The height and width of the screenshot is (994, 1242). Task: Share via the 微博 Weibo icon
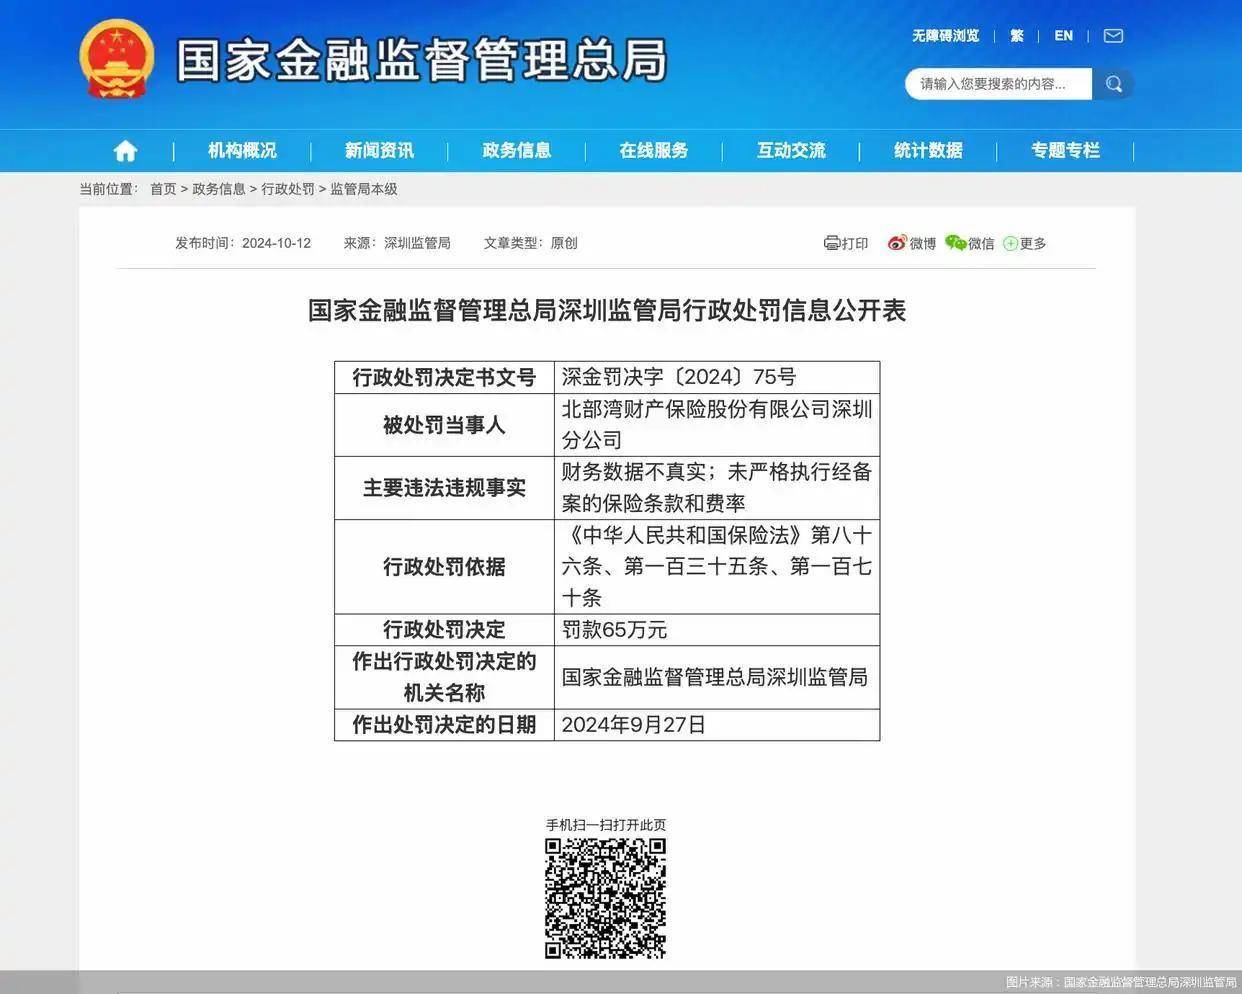tap(897, 243)
